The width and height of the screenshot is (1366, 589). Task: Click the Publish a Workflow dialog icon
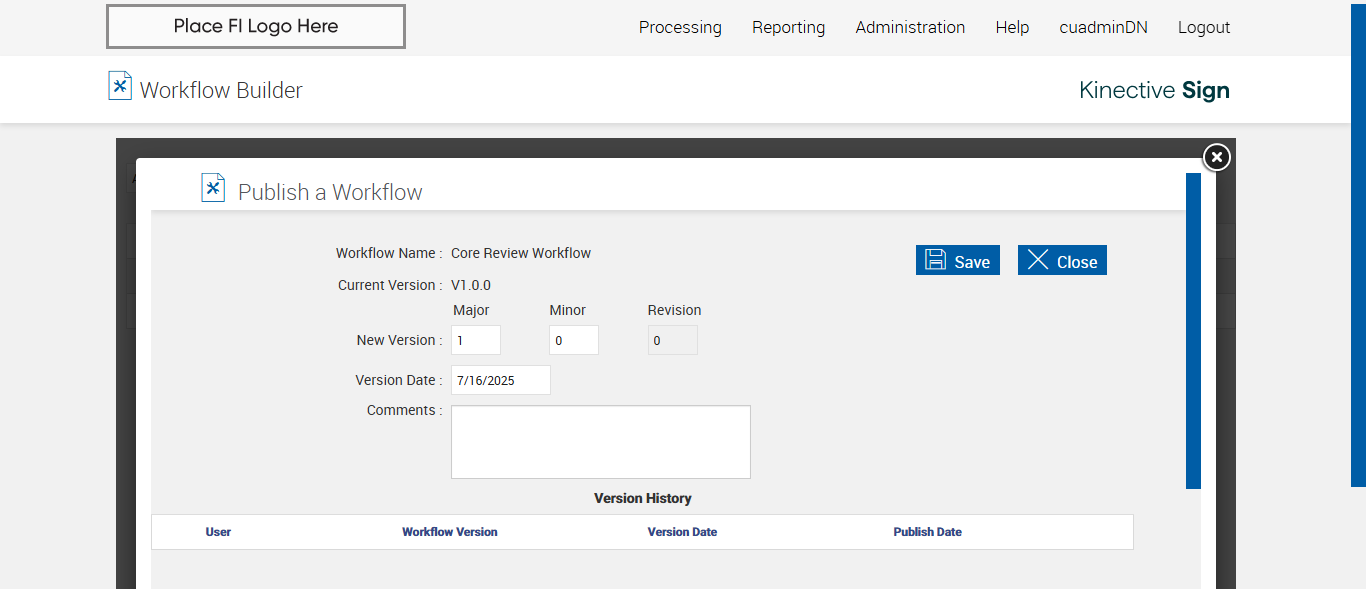pyautogui.click(x=213, y=188)
